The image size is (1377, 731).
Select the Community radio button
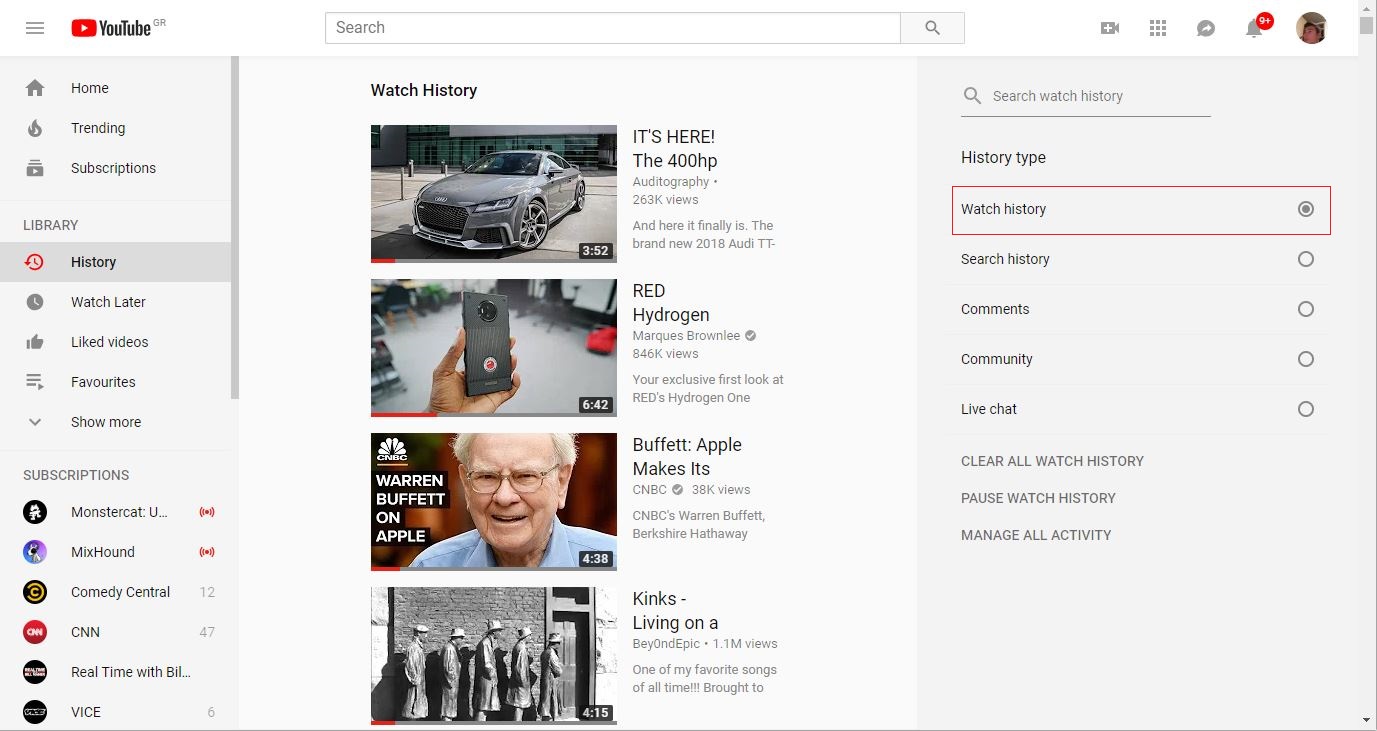coord(1305,359)
